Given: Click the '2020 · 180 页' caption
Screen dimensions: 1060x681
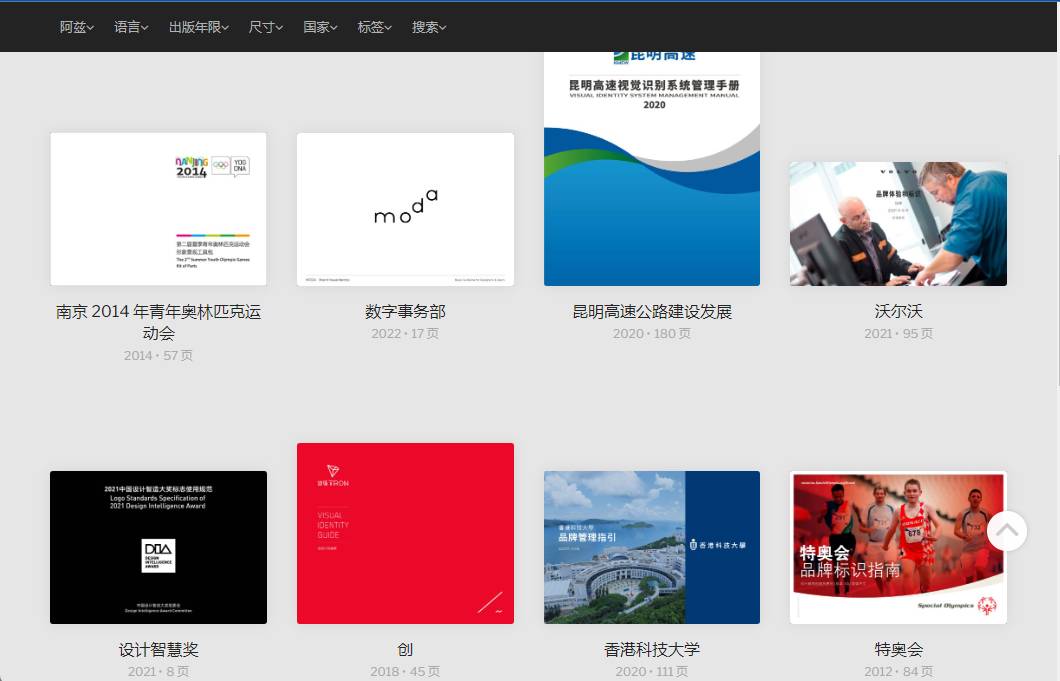Looking at the screenshot, I should (652, 333).
